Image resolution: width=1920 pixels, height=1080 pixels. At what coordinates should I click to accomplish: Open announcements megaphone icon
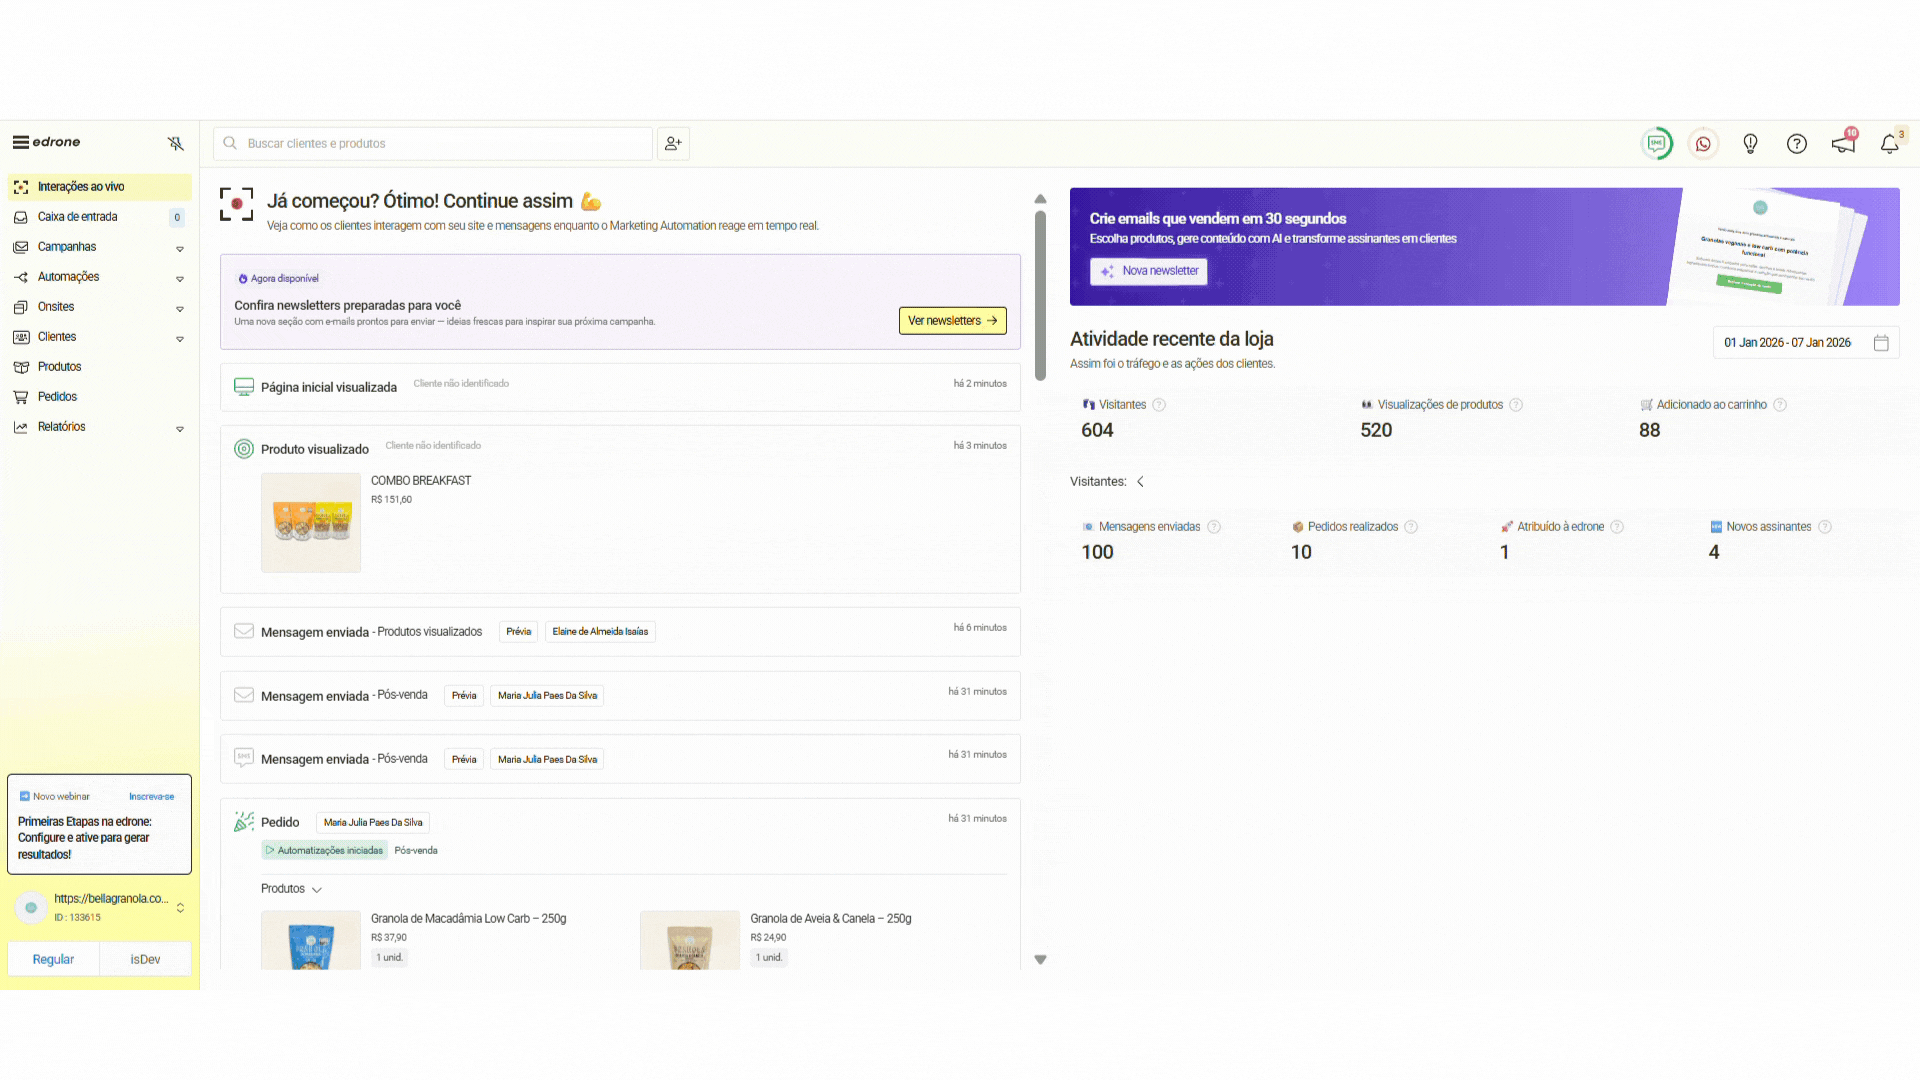1843,144
